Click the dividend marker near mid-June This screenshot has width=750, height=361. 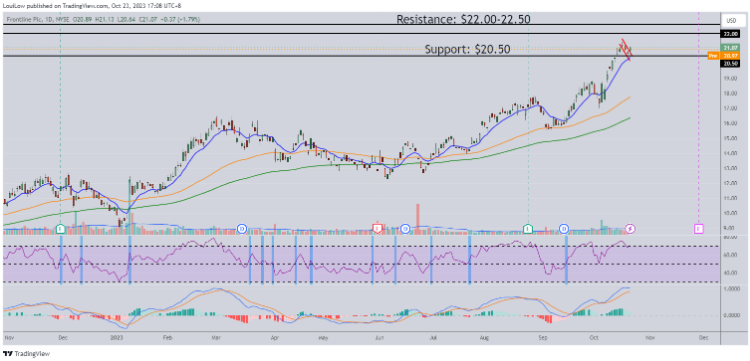406,229
